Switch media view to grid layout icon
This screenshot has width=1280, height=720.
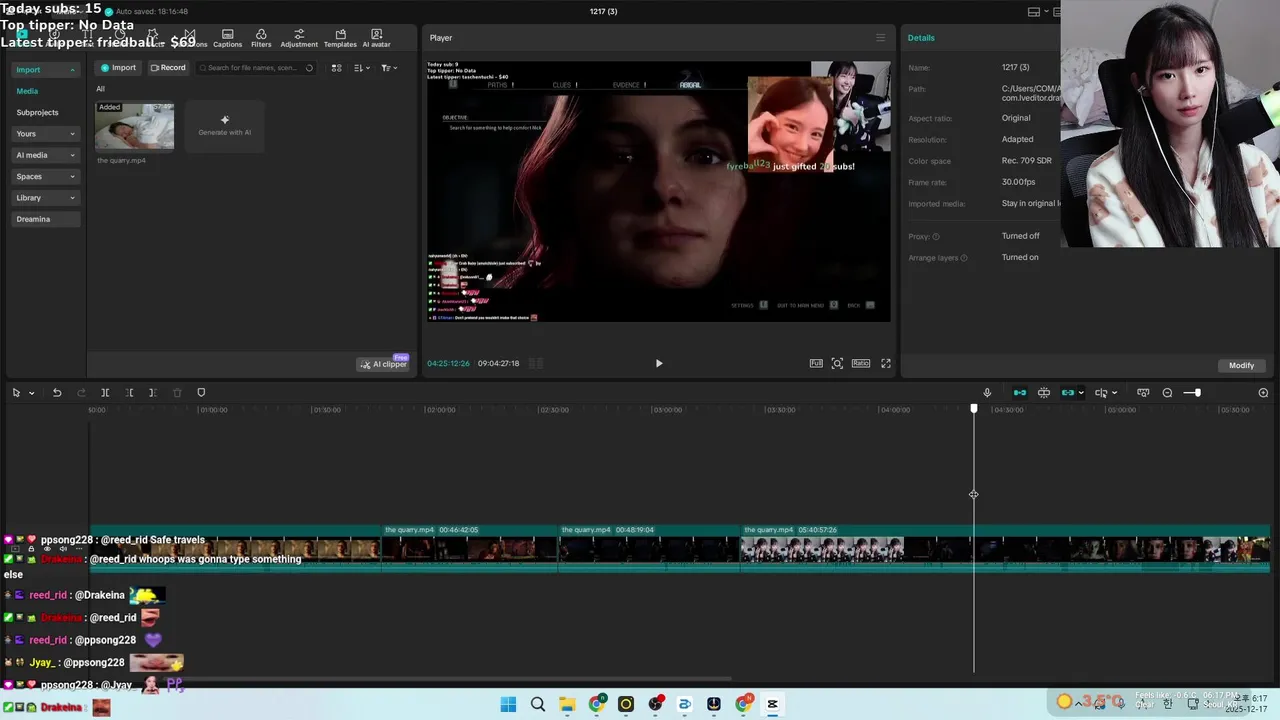[x=336, y=68]
